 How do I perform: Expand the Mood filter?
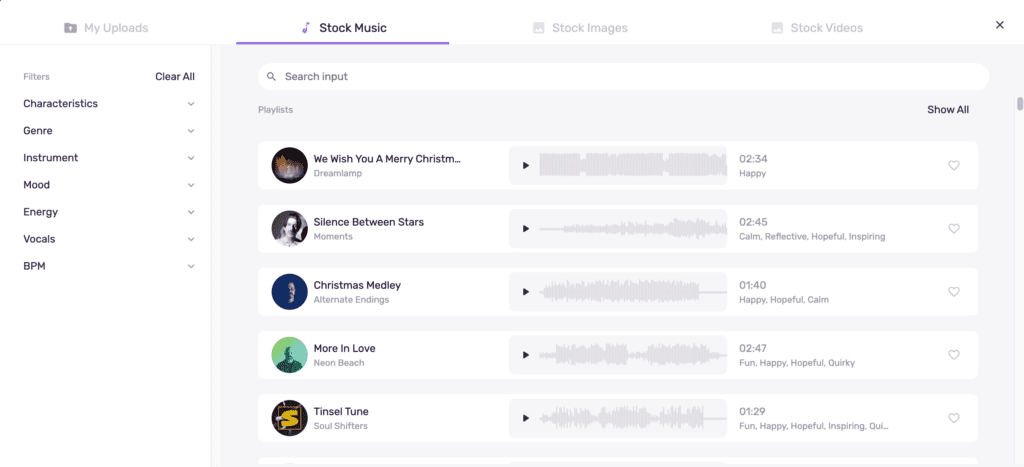(108, 185)
